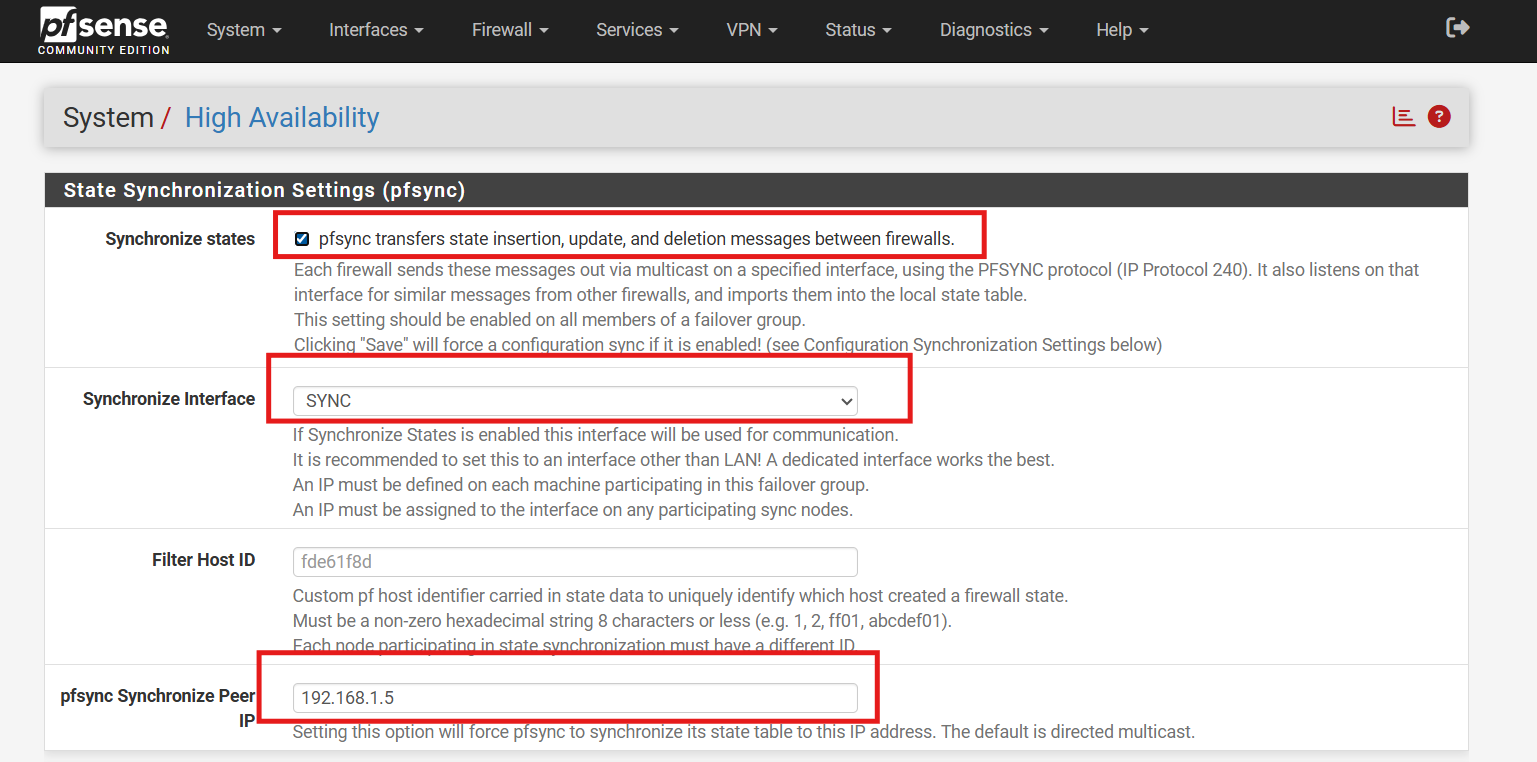Viewport: 1537px width, 762px height.
Task: Click the State Synchronization Settings header
Action: pos(264,190)
